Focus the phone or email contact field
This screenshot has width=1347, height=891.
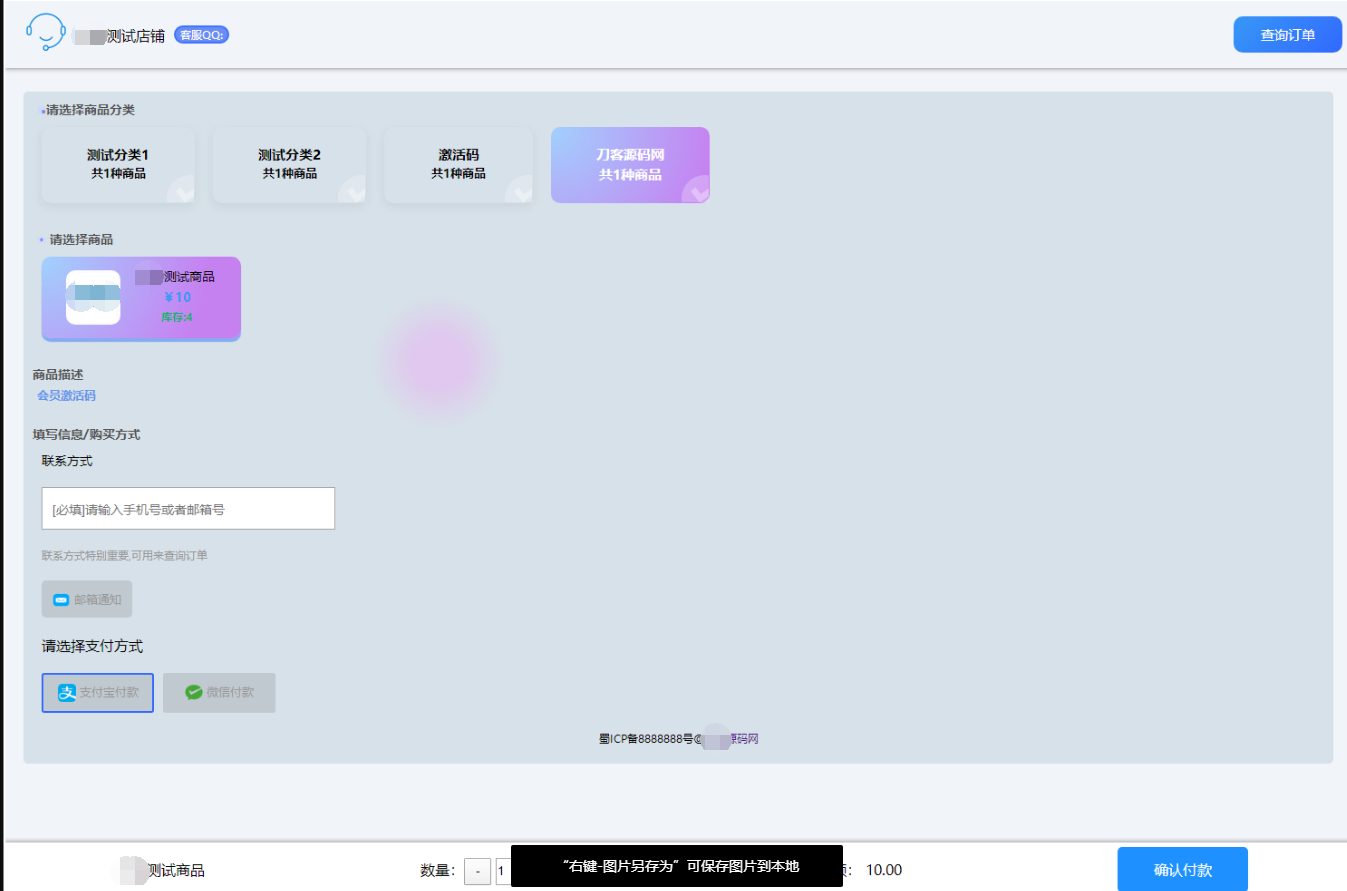pyautogui.click(x=188, y=509)
